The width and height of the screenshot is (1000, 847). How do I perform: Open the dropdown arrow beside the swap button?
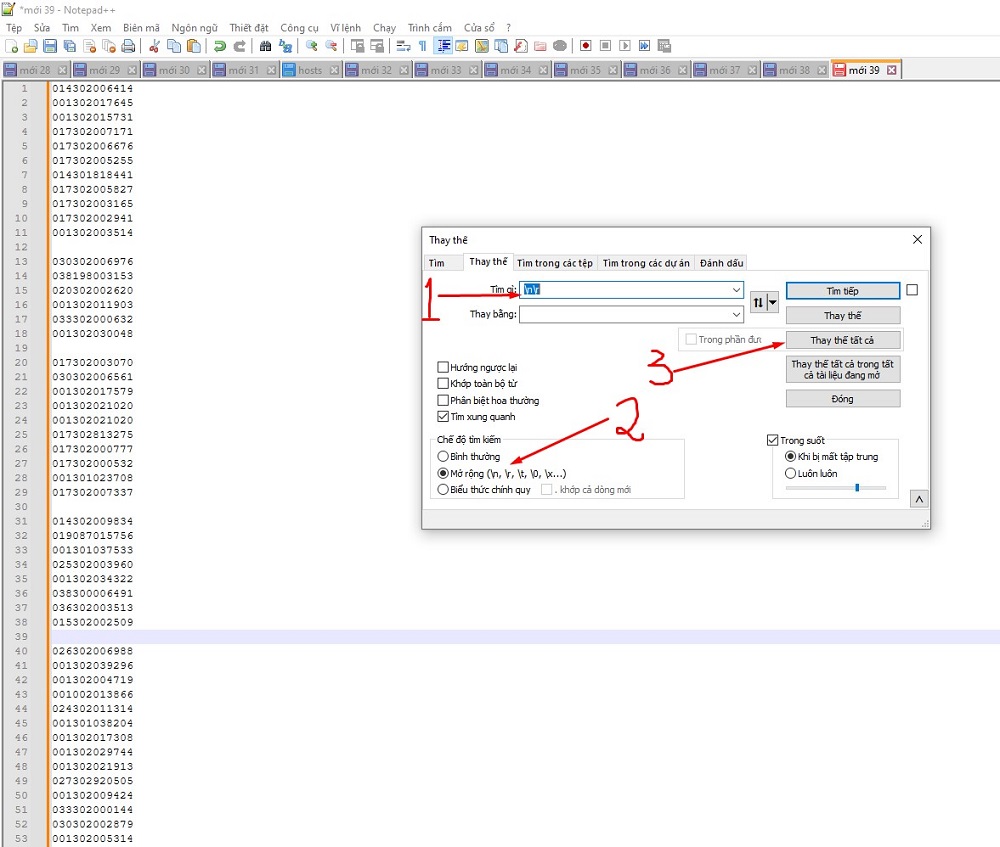pyautogui.click(x=772, y=302)
